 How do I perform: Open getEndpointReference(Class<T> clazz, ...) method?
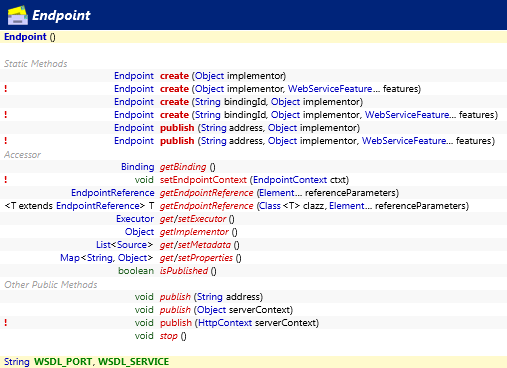point(206,206)
